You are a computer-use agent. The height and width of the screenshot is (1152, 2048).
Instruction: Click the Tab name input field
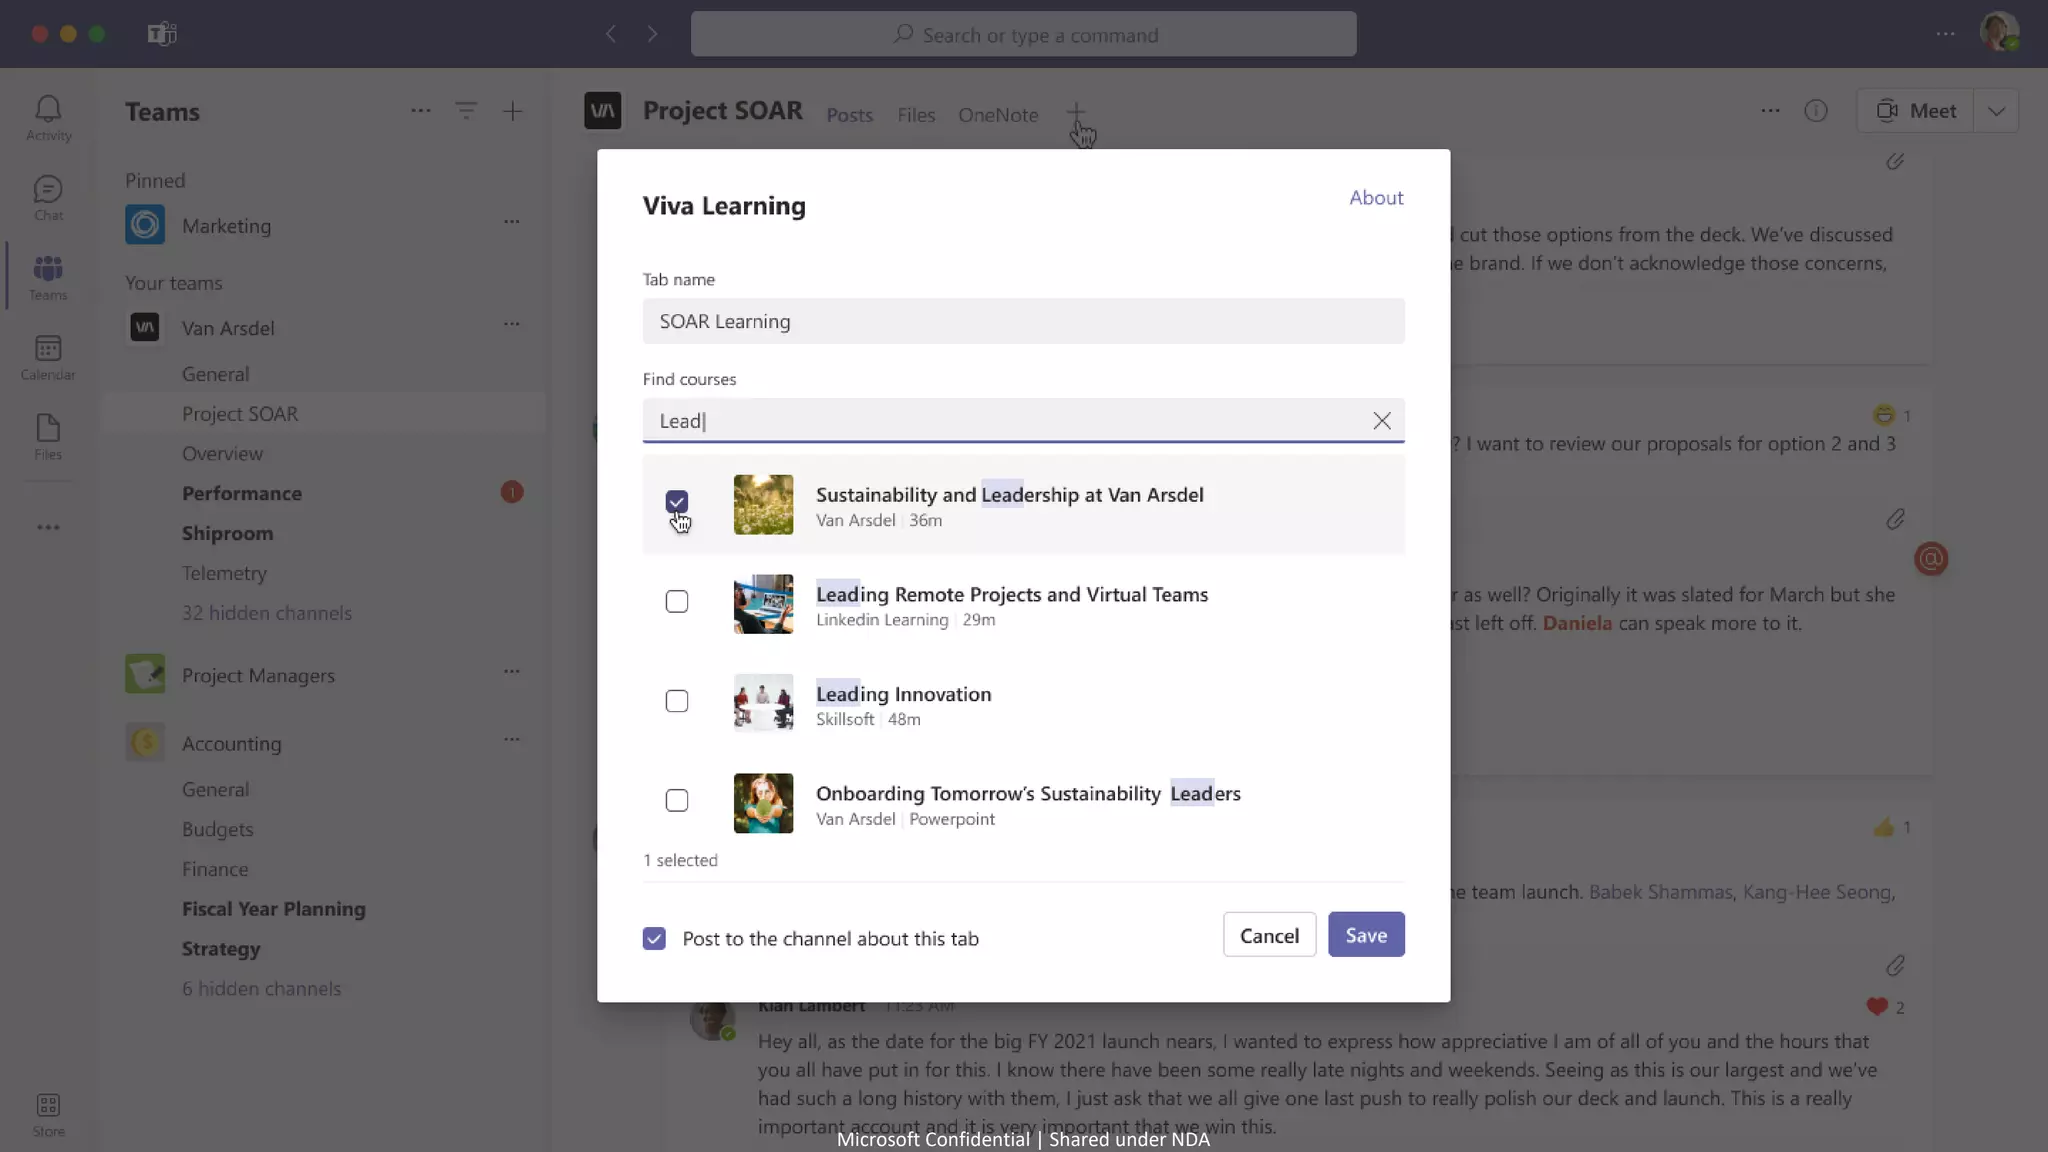point(1023,321)
